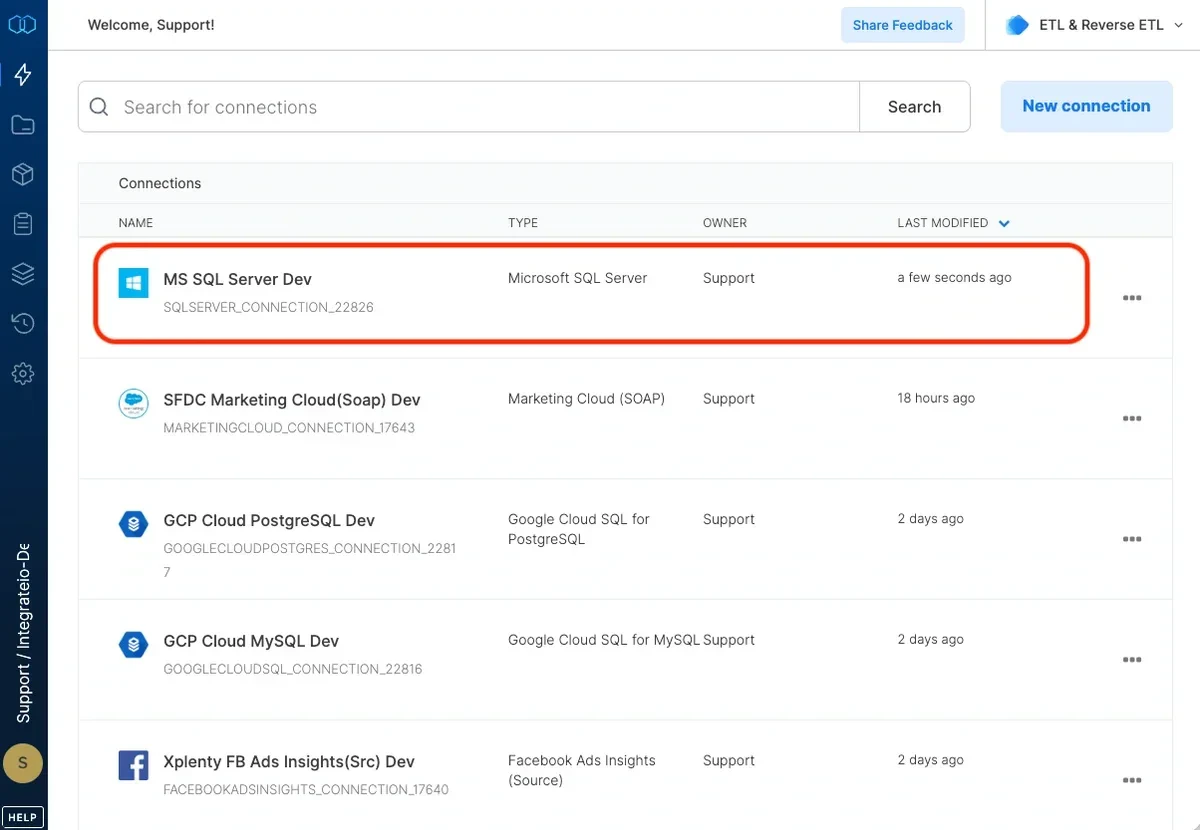The width and height of the screenshot is (1200, 830).
Task: Open the lightning bolt dashboard icon in sidebar
Action: 23,74
